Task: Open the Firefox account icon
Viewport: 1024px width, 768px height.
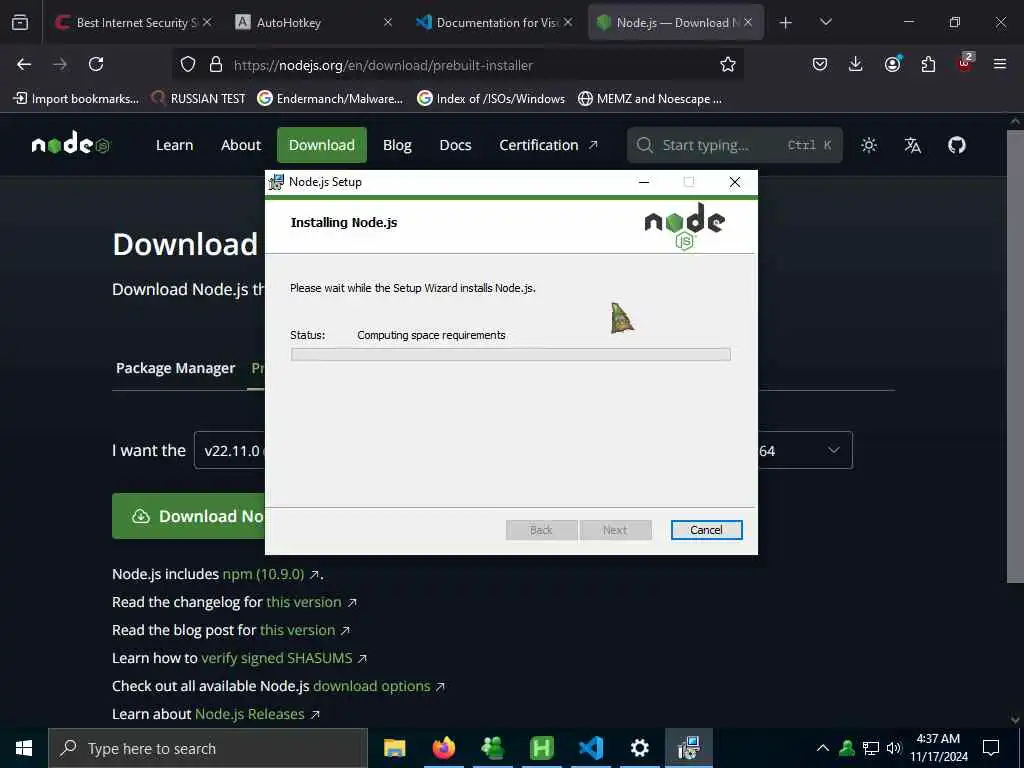Action: tap(892, 64)
